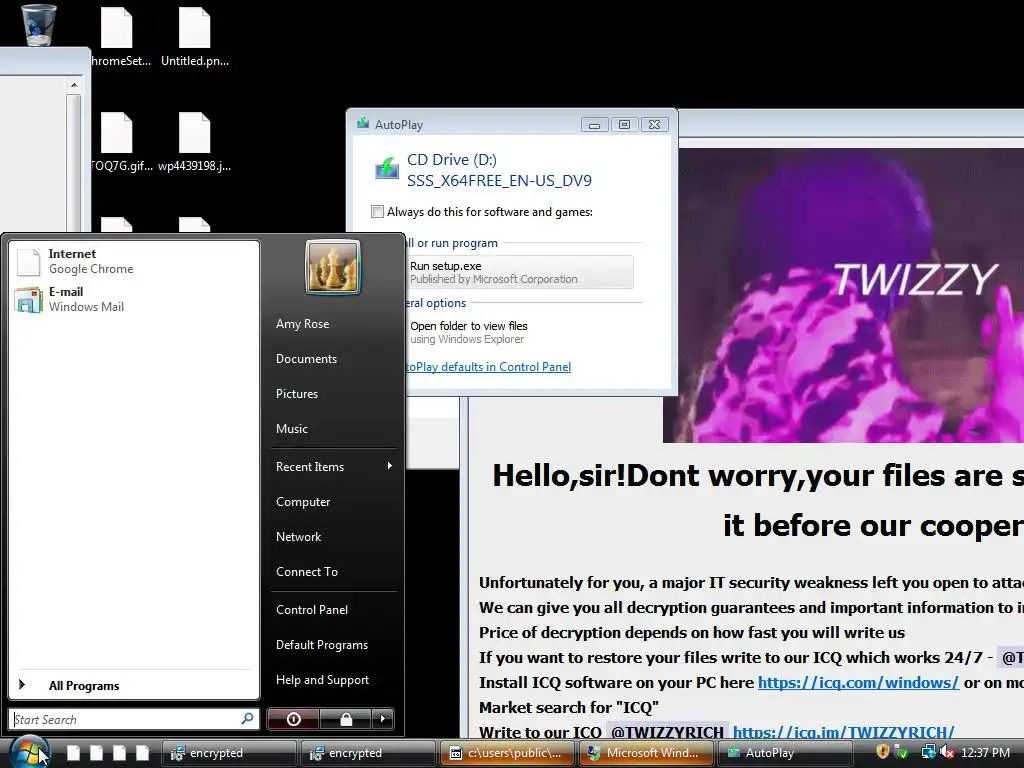Click the 12:37 PM taskbar clock
This screenshot has width=1024, height=768.
tap(985, 753)
